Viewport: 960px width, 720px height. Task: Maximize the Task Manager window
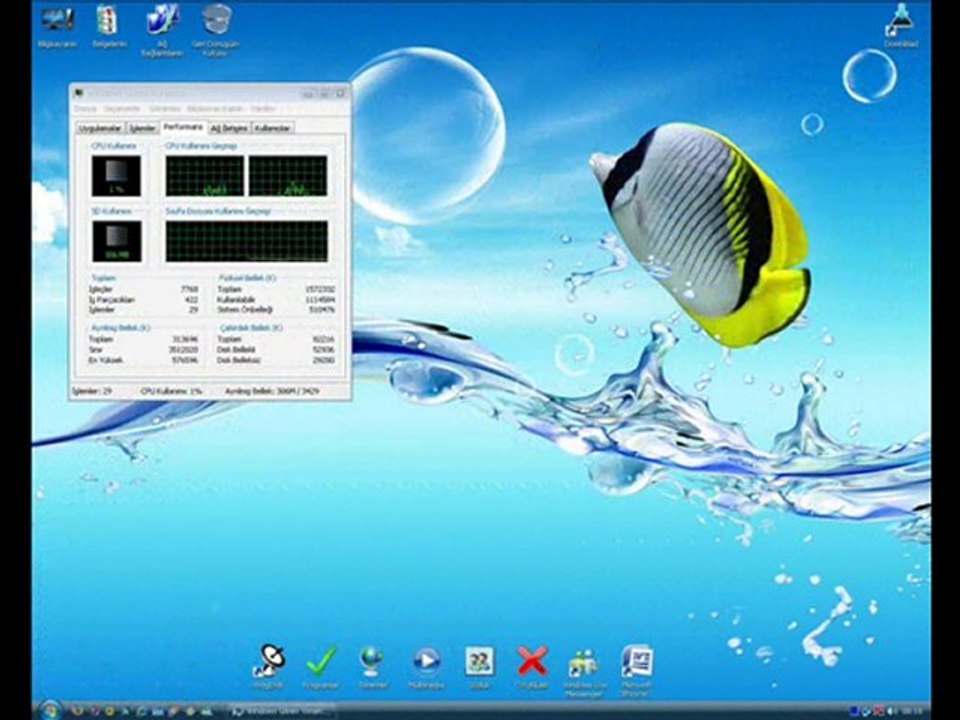(324, 94)
